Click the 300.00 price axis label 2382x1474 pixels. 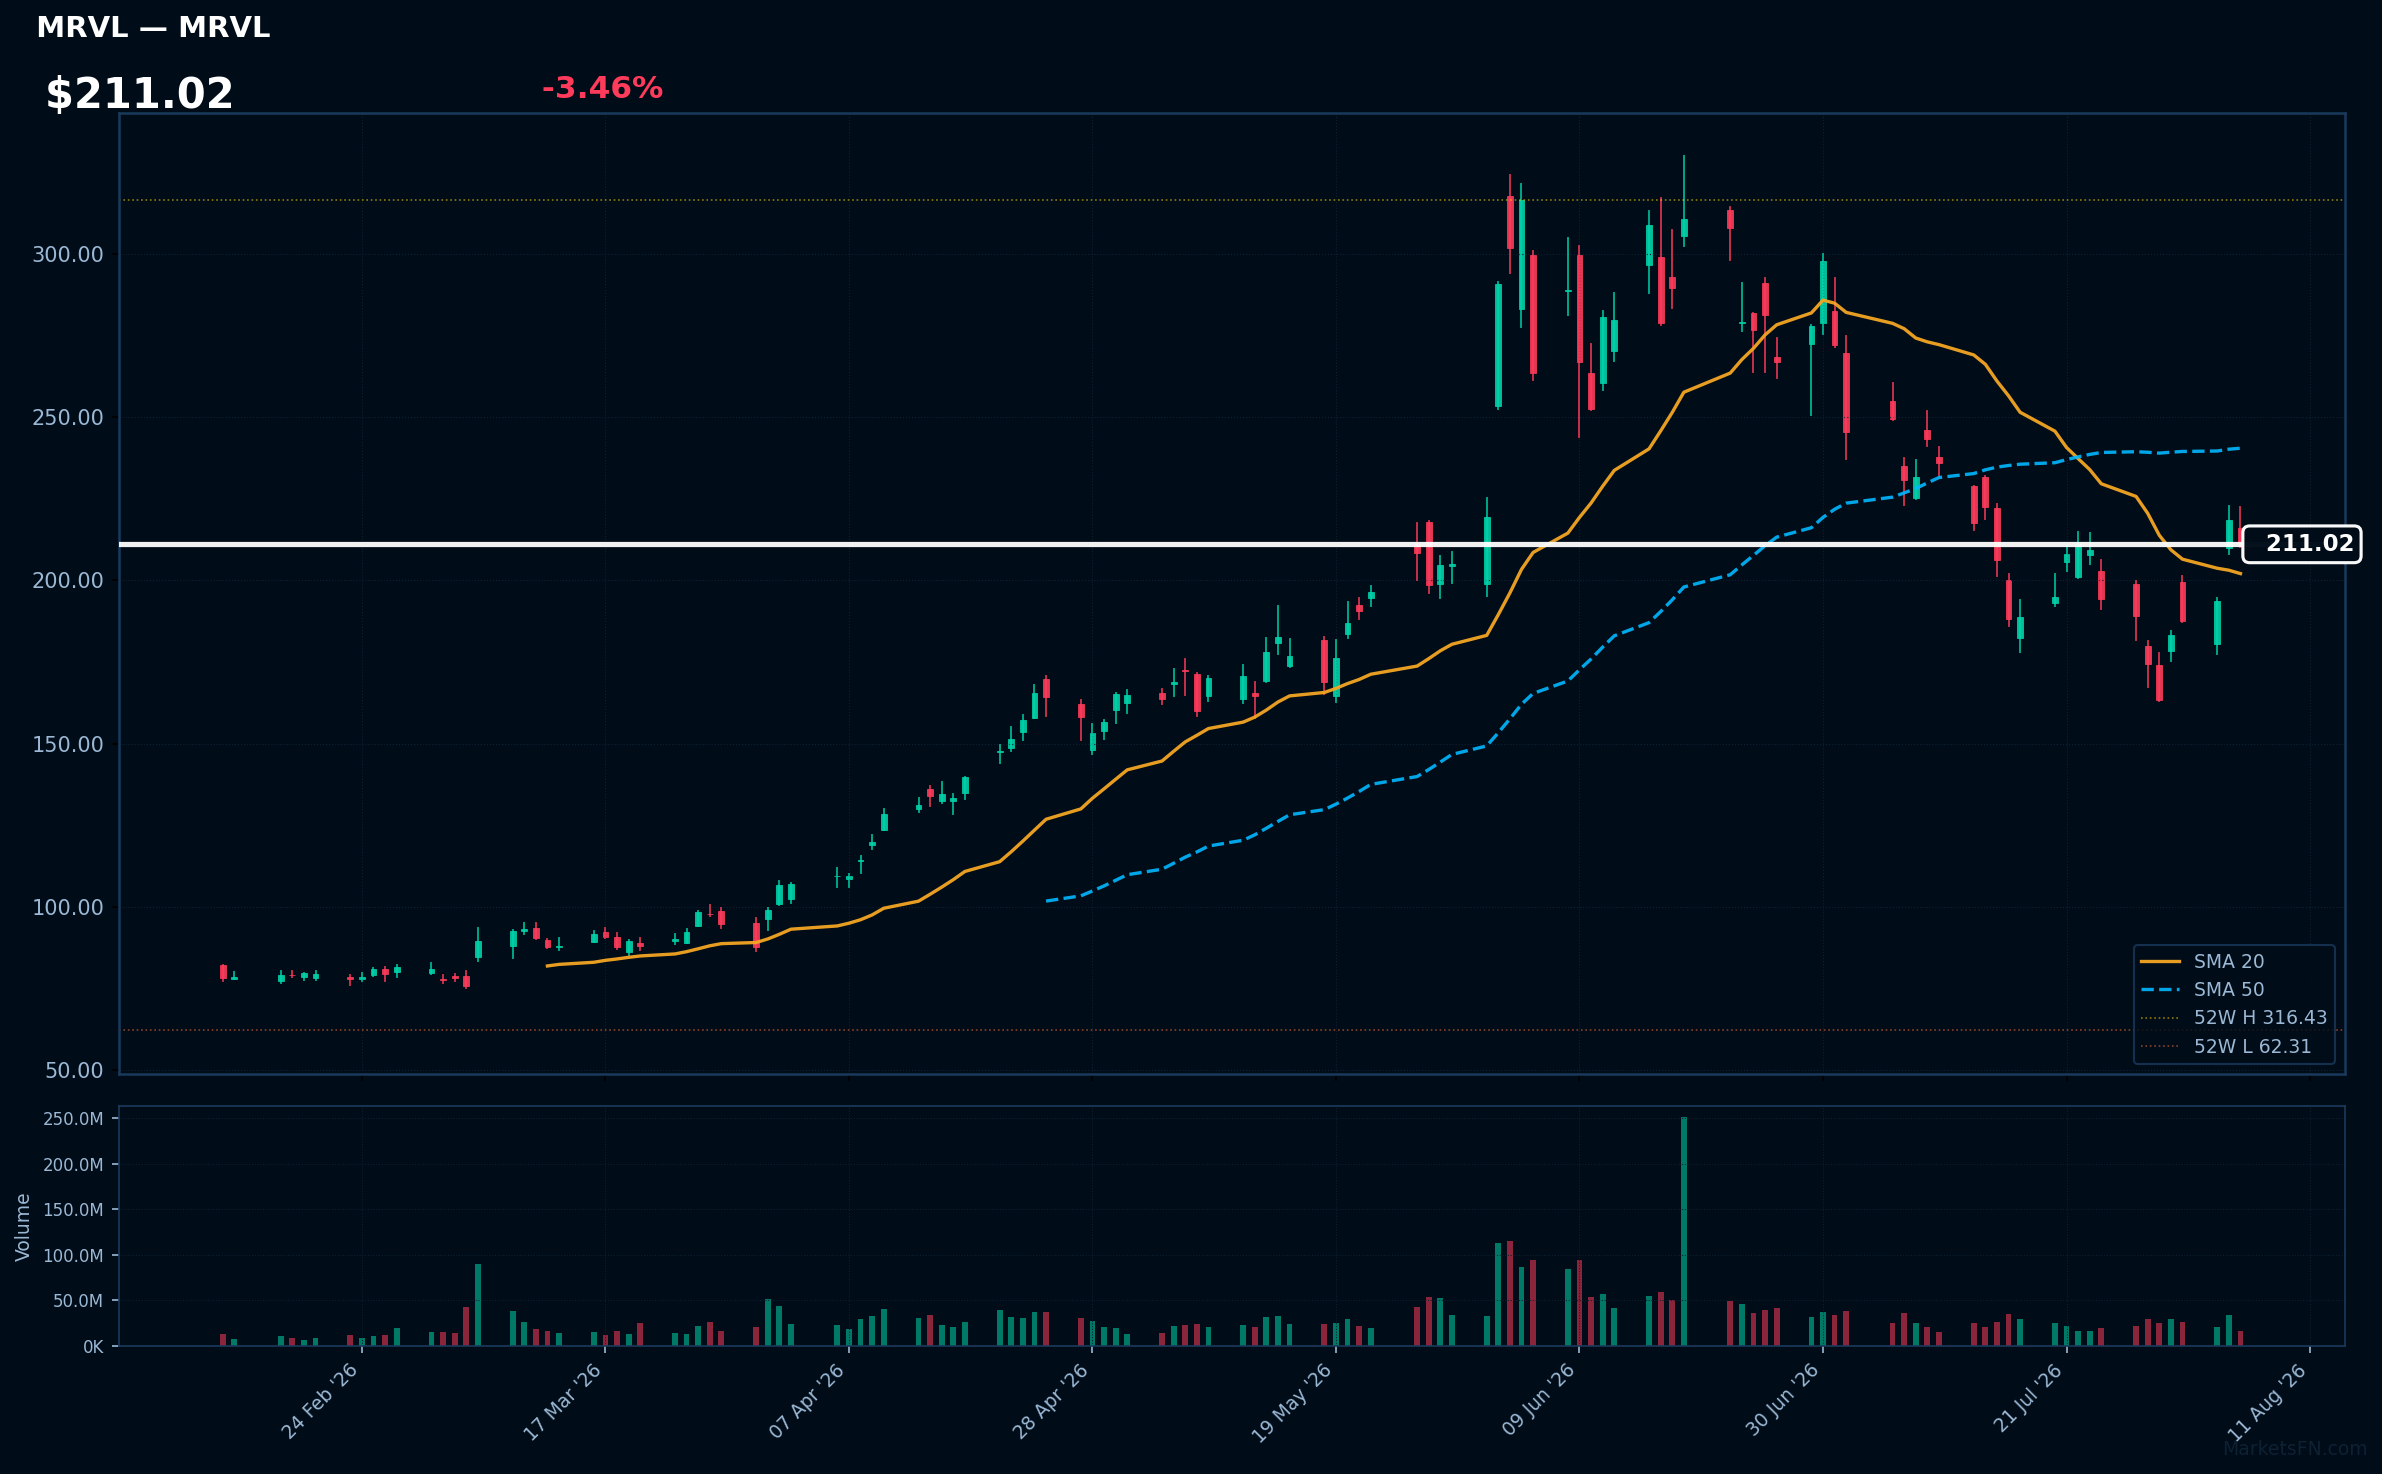(x=68, y=255)
